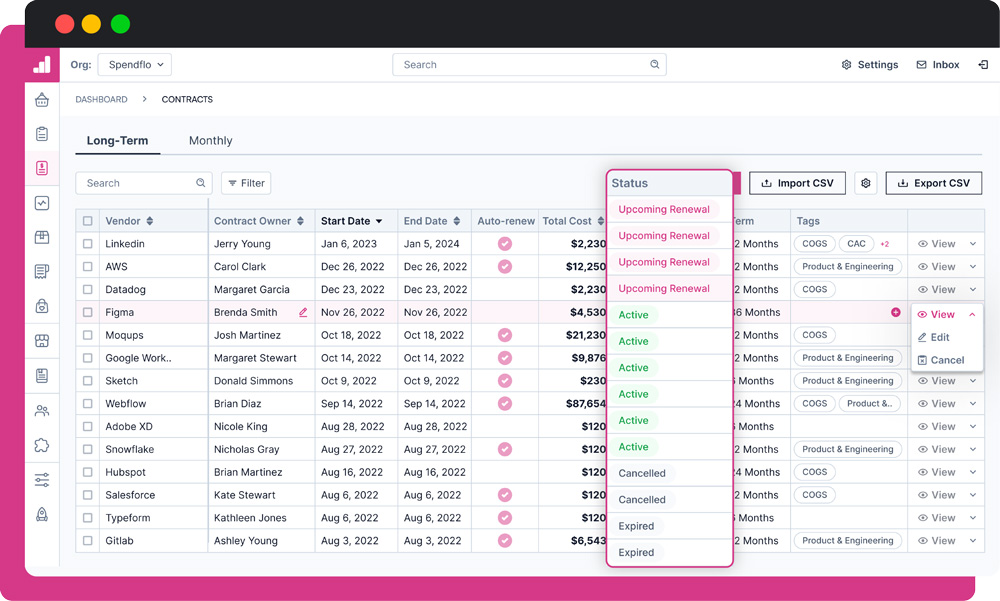Open the Org Spendflo dropdown
Screen dimensions: 1000x601
point(135,64)
